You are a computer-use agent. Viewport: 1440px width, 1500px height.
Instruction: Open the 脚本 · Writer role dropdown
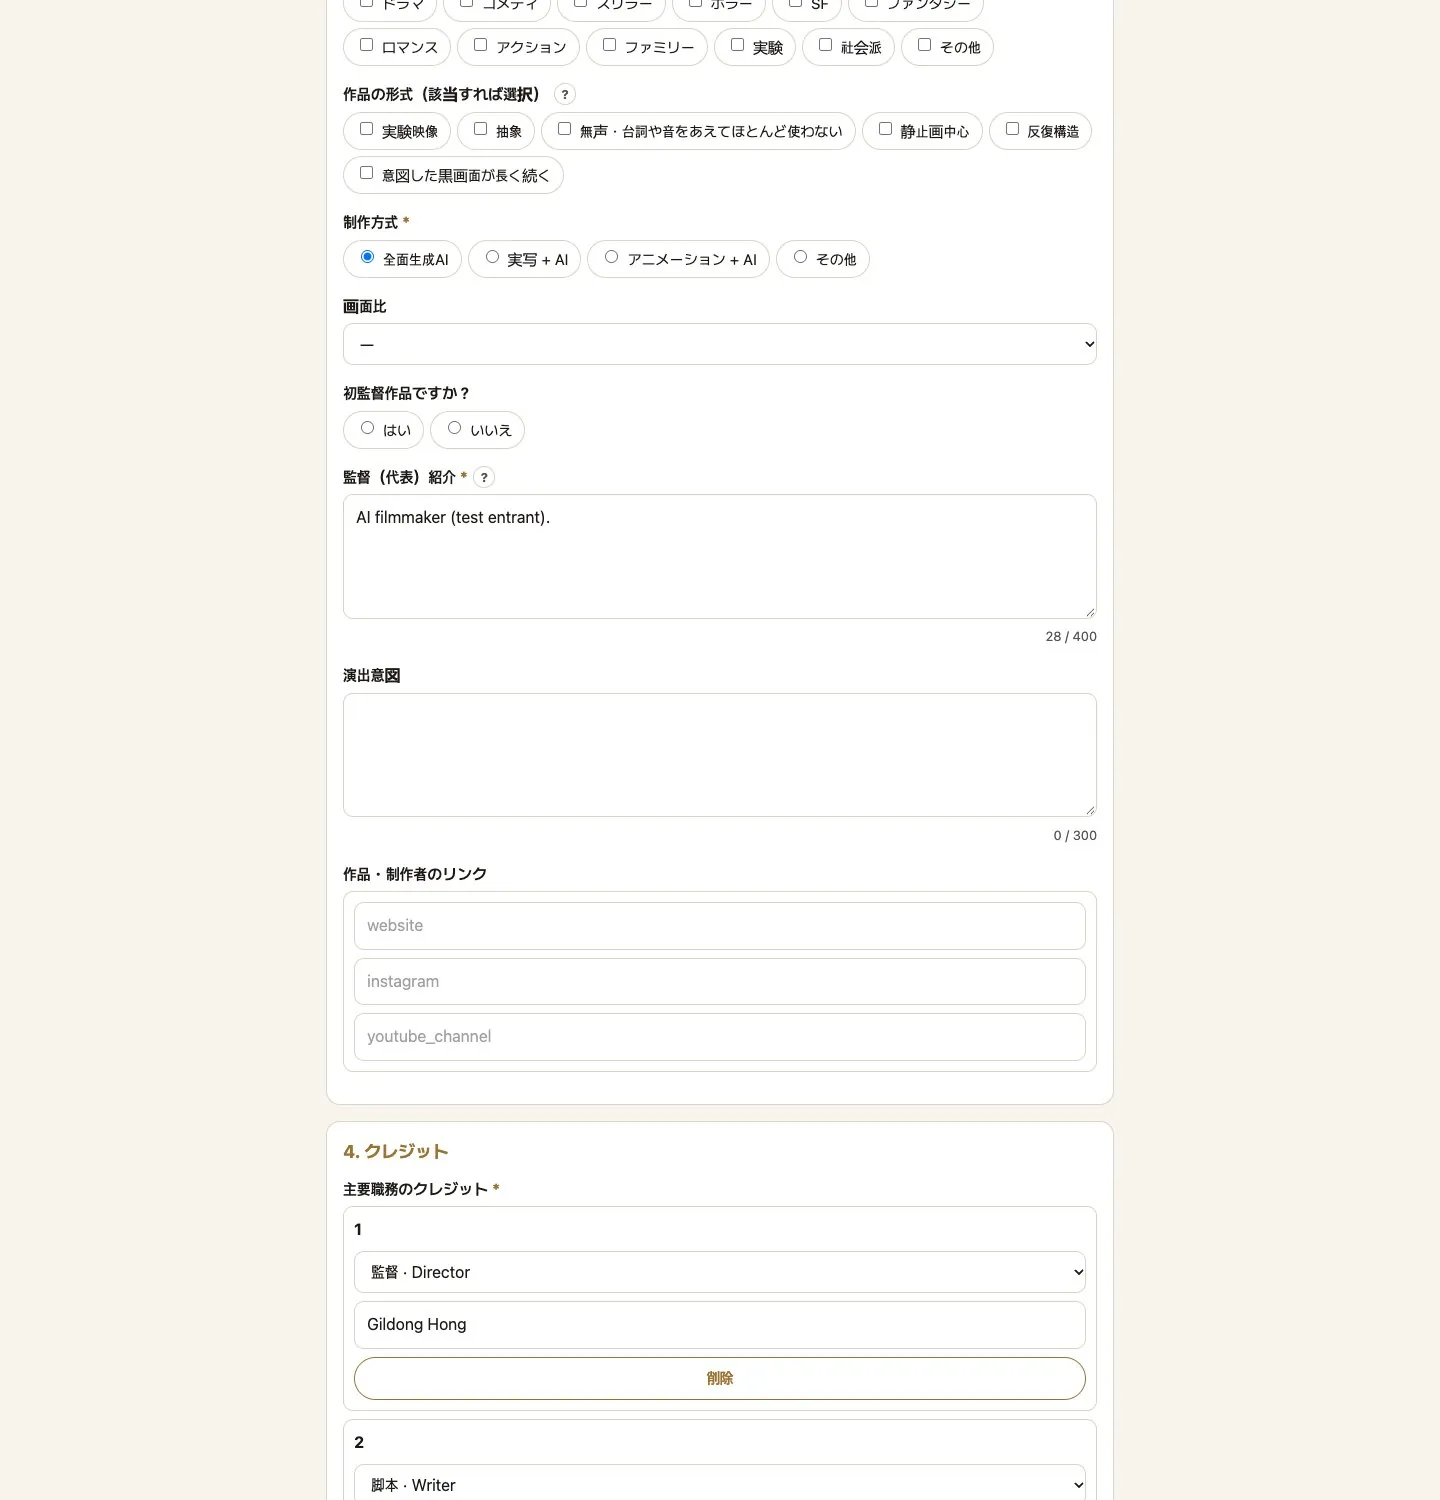(x=720, y=1485)
